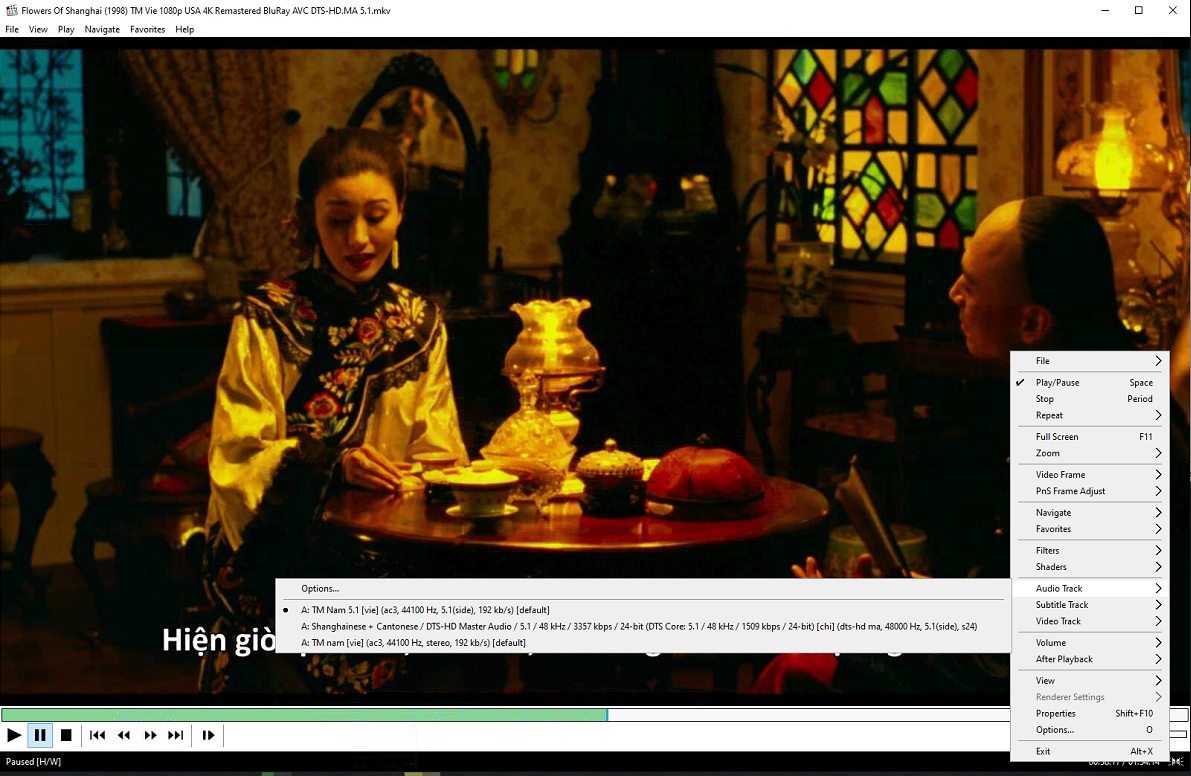This screenshot has height=776, width=1191.
Task: Open the Navigate menu in menu bar
Action: point(102,30)
